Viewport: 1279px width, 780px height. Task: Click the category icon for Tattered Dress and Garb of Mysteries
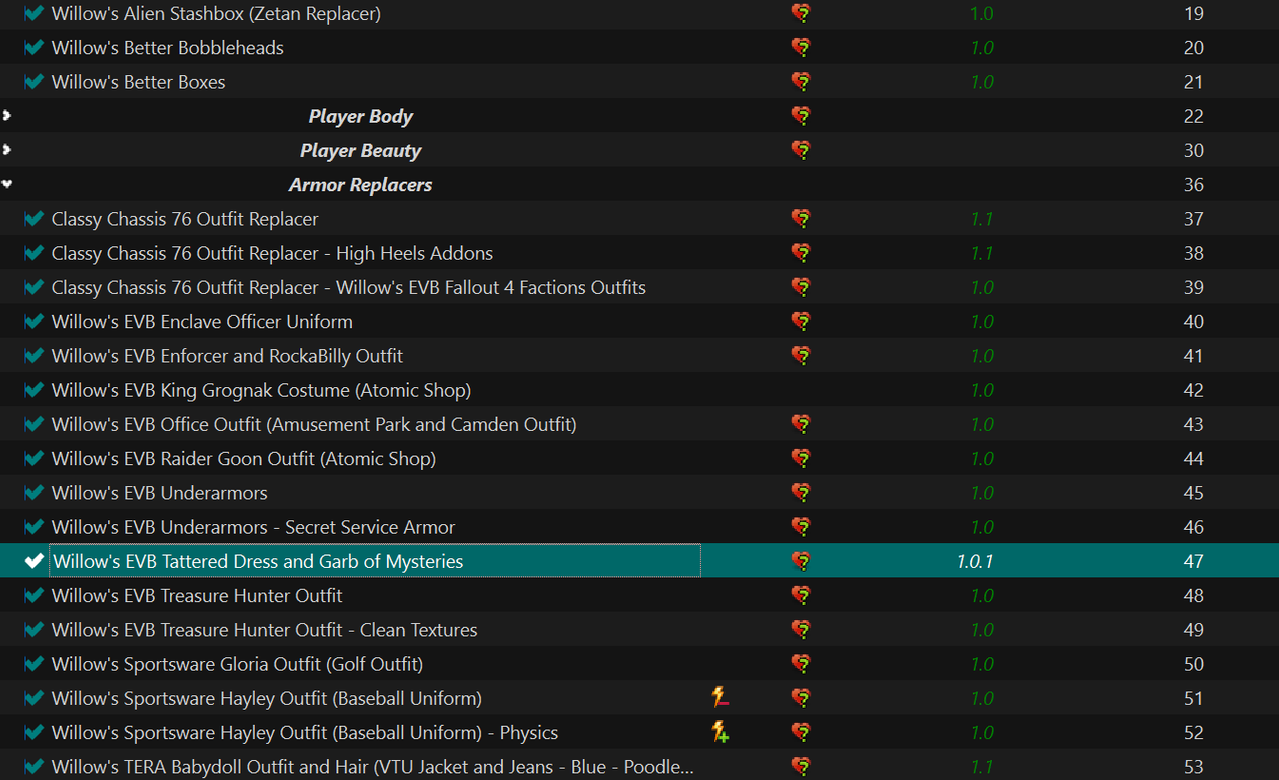(x=801, y=561)
